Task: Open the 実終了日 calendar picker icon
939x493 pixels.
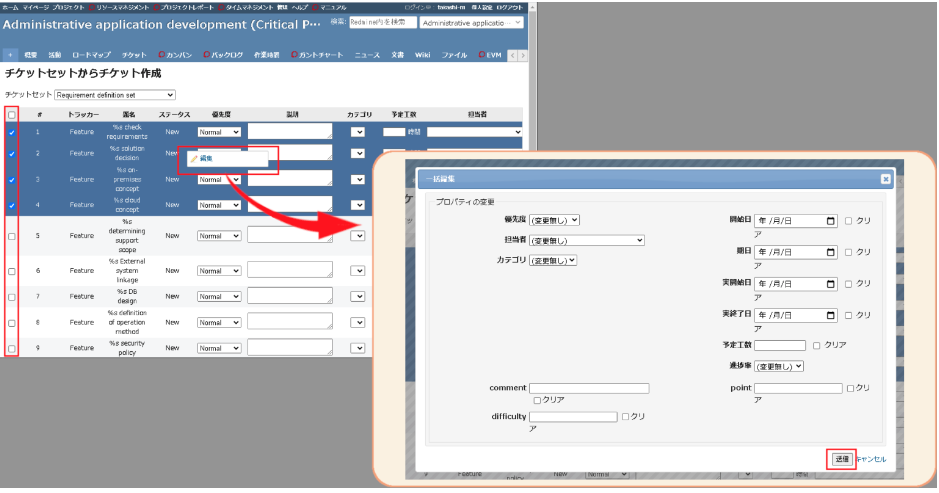Action: coord(830,315)
